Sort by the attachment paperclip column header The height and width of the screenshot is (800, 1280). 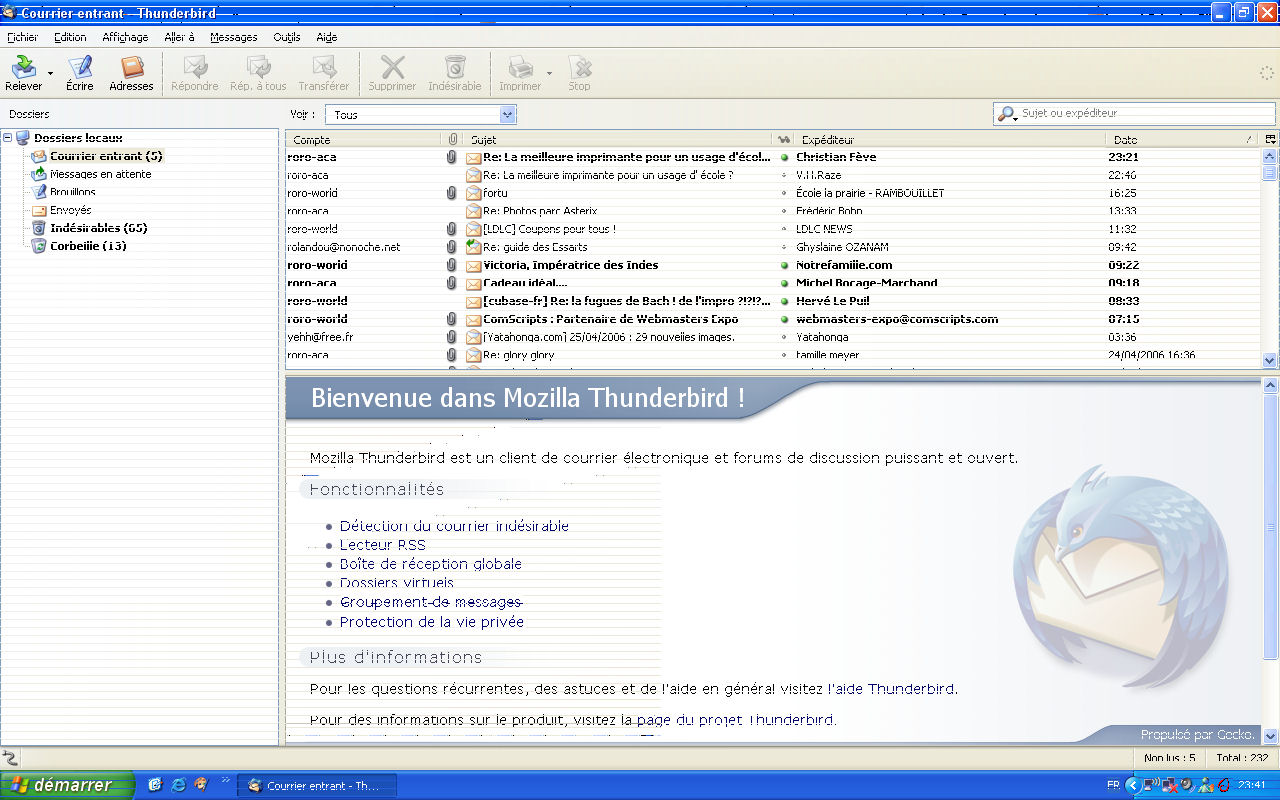(x=452, y=140)
